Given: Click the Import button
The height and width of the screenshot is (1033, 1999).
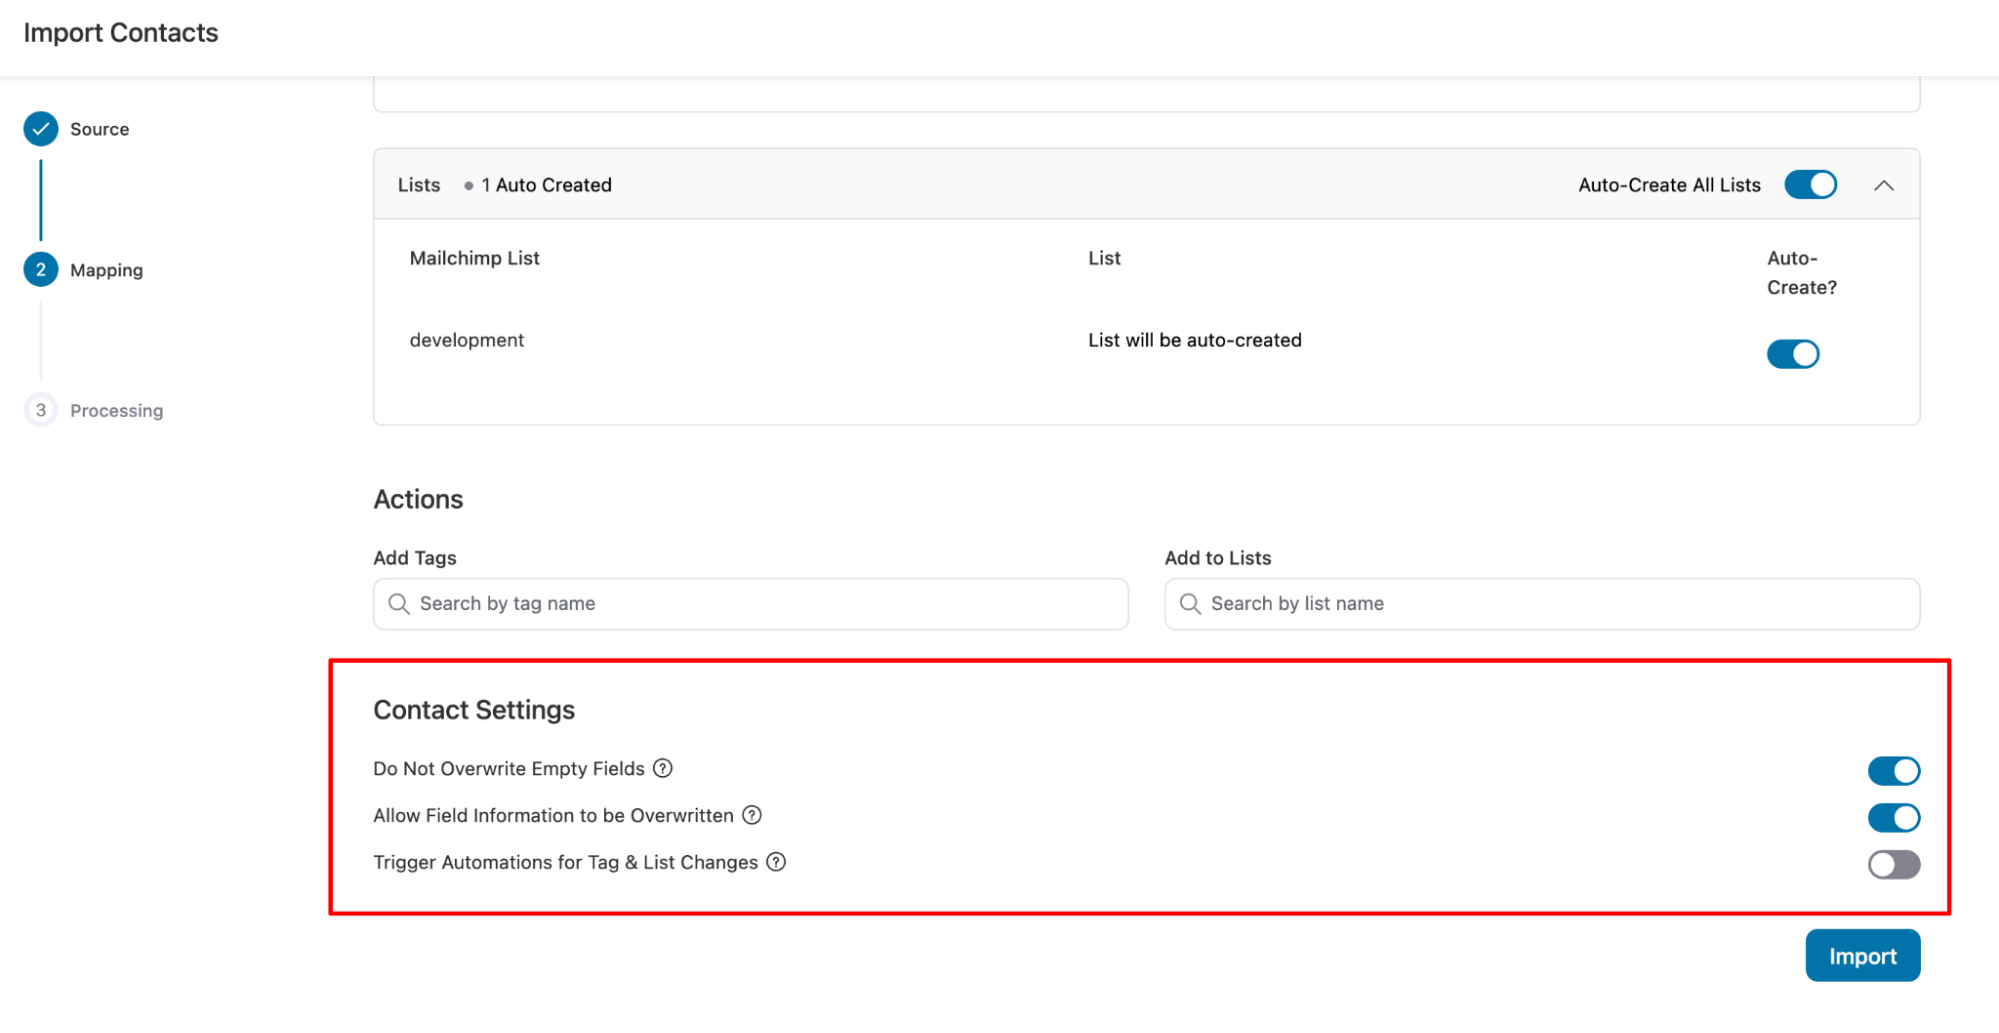Looking at the screenshot, I should pos(1862,955).
